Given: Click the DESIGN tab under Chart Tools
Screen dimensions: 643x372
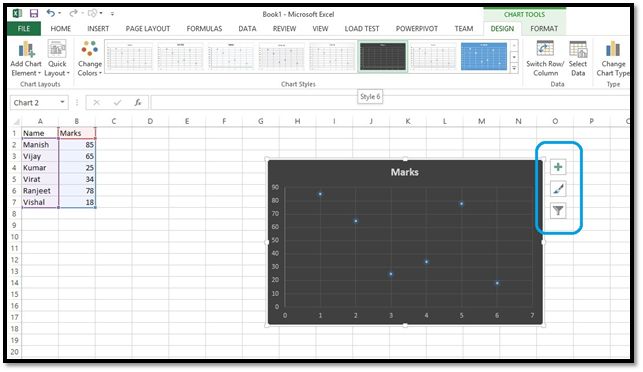Looking at the screenshot, I should click(502, 29).
